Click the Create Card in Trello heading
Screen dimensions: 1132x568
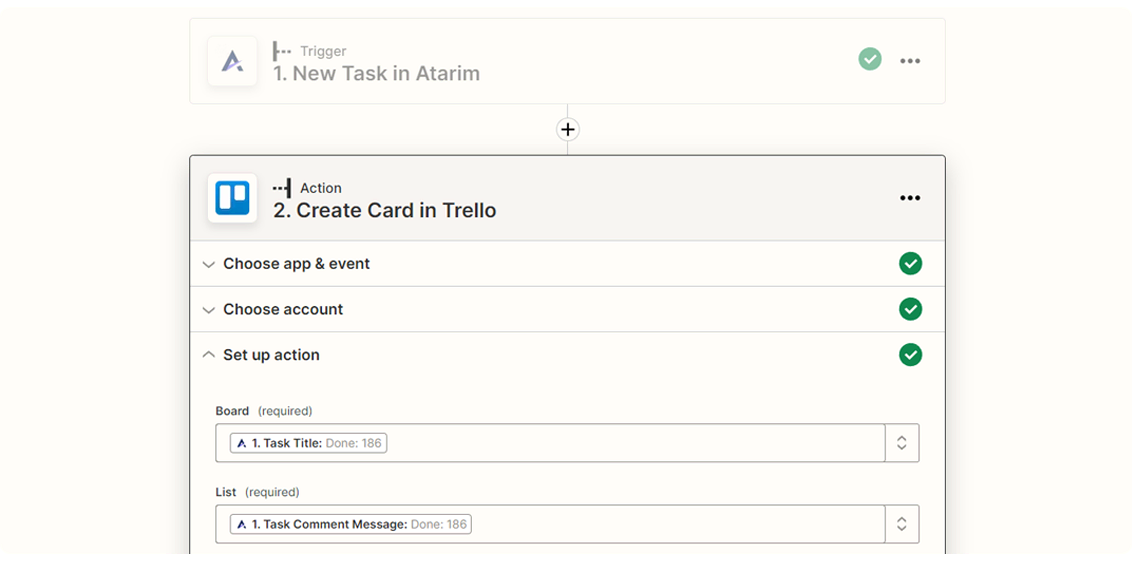(384, 210)
